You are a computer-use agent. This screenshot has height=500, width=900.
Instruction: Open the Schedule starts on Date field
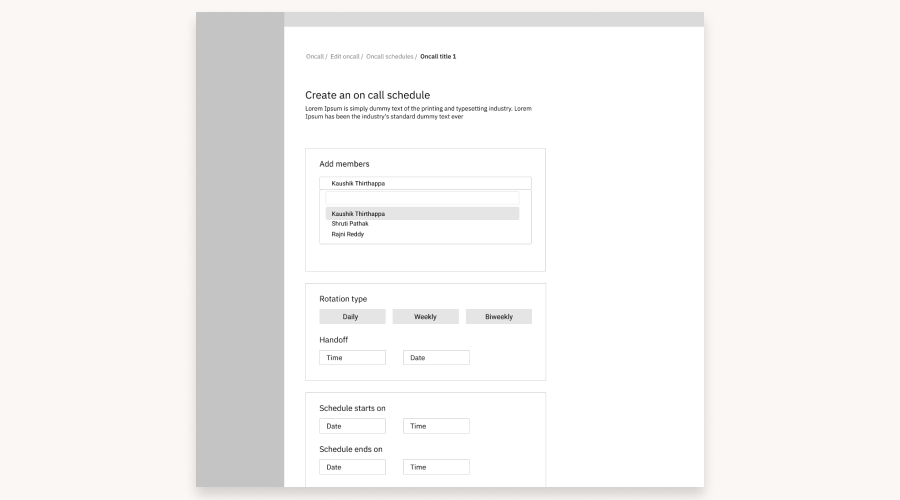352,426
